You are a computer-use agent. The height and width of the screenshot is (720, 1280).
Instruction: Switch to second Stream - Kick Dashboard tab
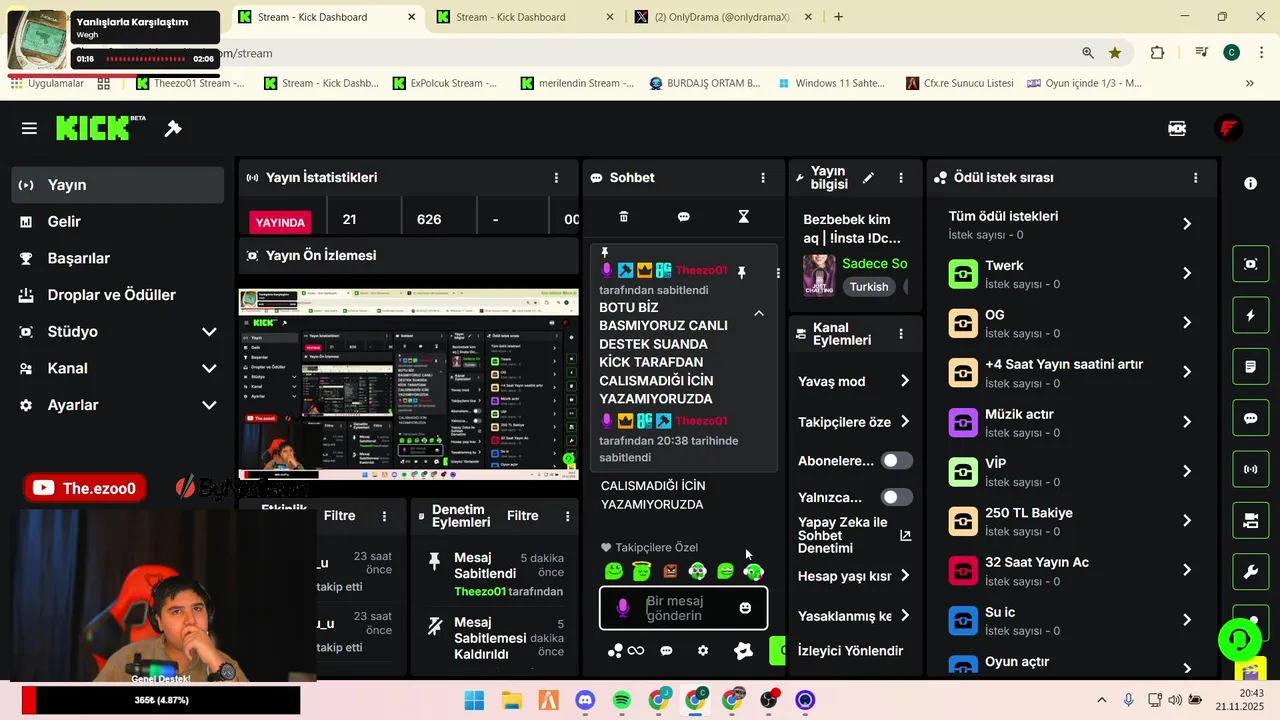click(526, 17)
